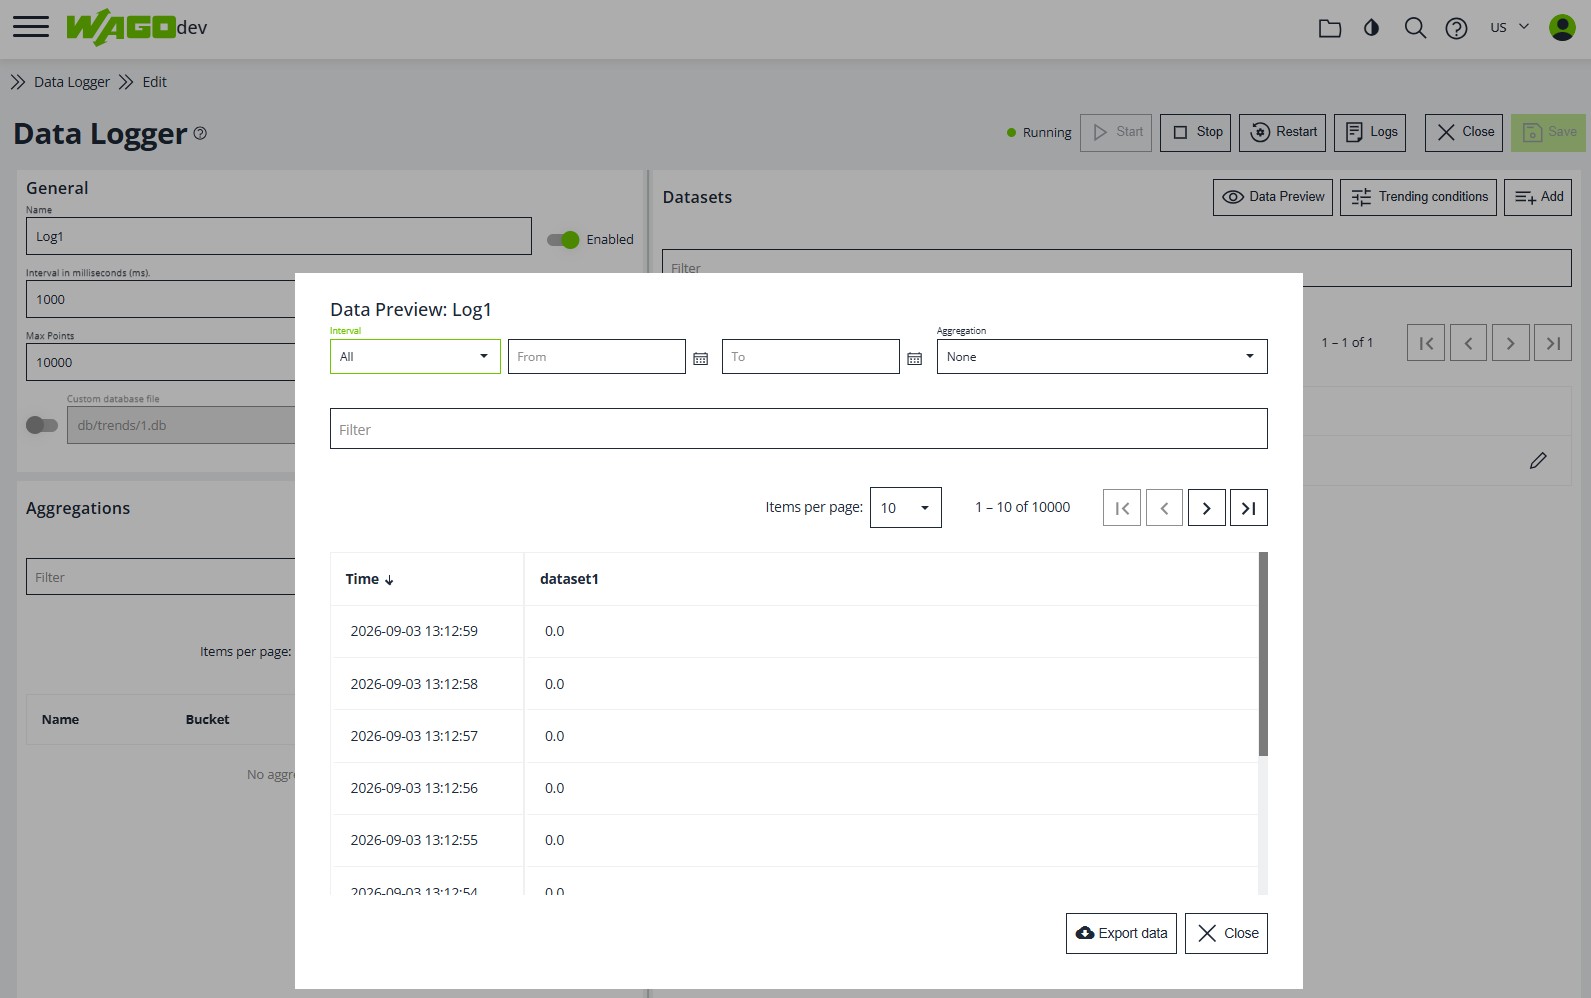Expand the Interval dropdown set to All
The width and height of the screenshot is (1591, 998).
(x=415, y=357)
